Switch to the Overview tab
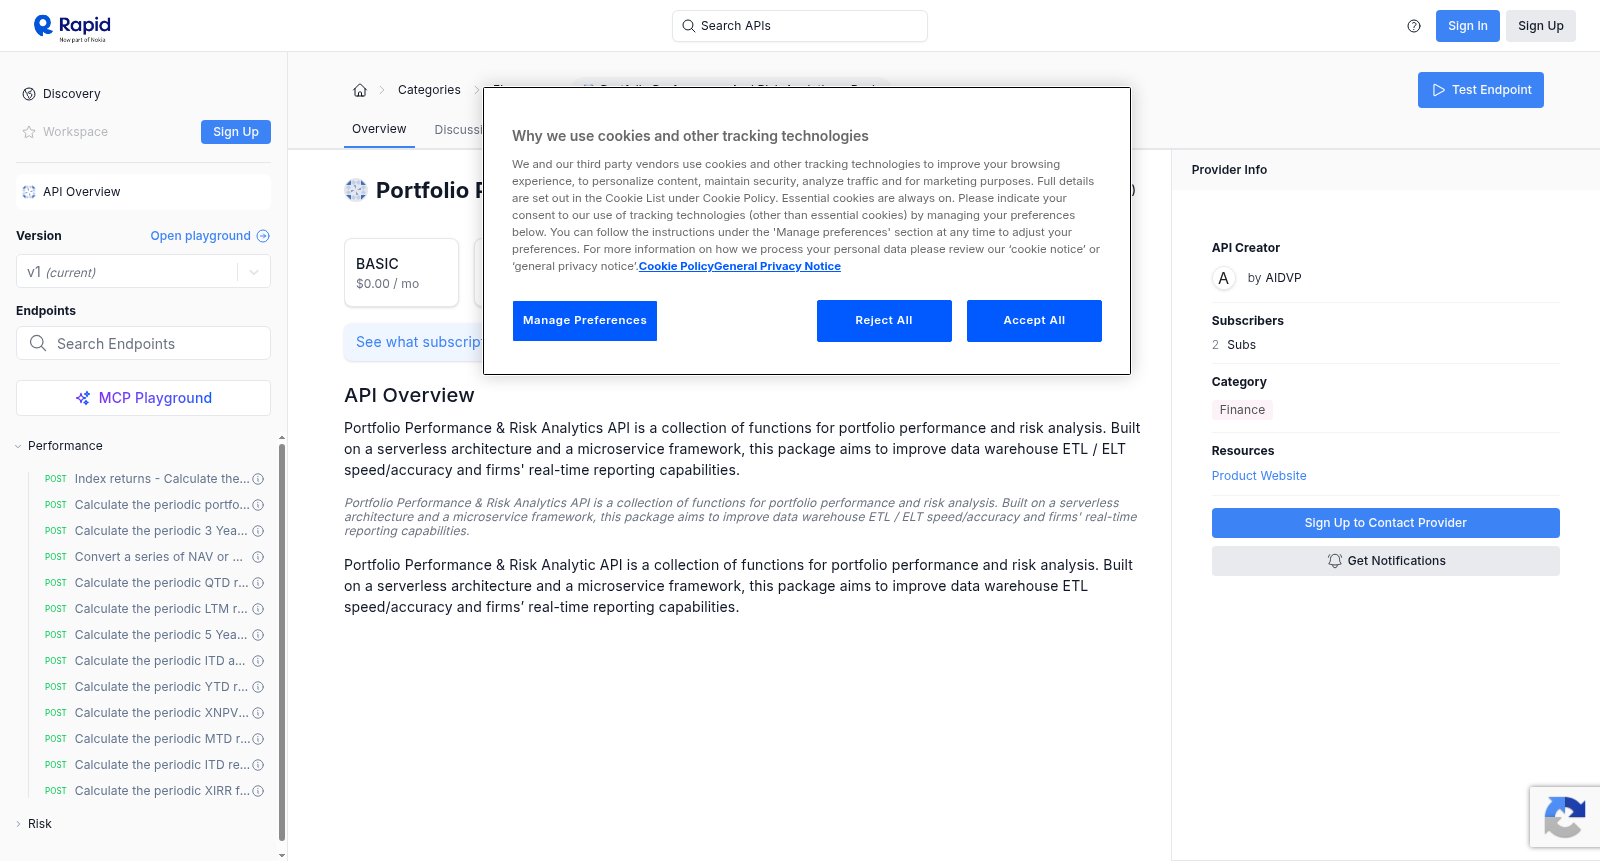 coord(379,129)
